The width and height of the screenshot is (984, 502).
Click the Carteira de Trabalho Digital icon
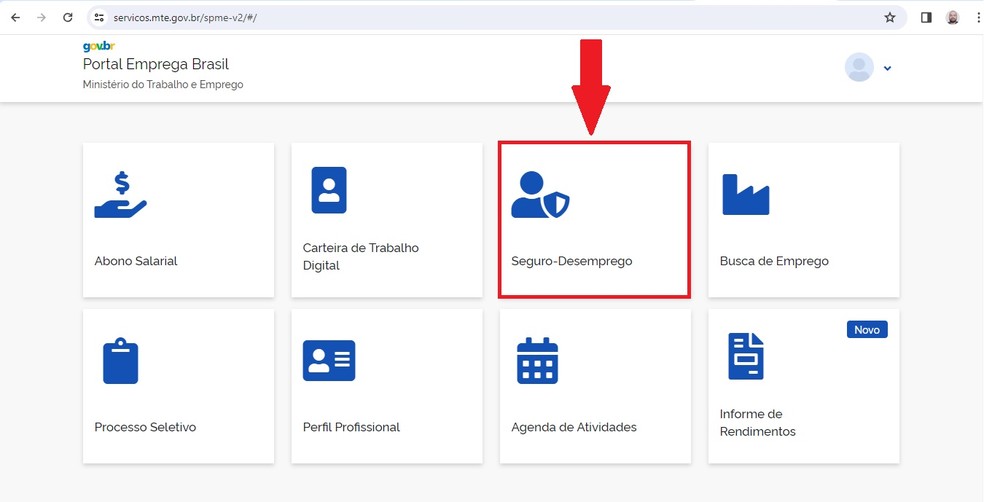click(329, 190)
